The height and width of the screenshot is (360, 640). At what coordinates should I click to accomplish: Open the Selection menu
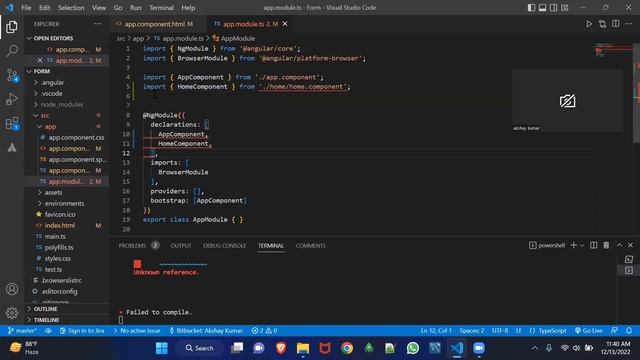click(x=71, y=8)
